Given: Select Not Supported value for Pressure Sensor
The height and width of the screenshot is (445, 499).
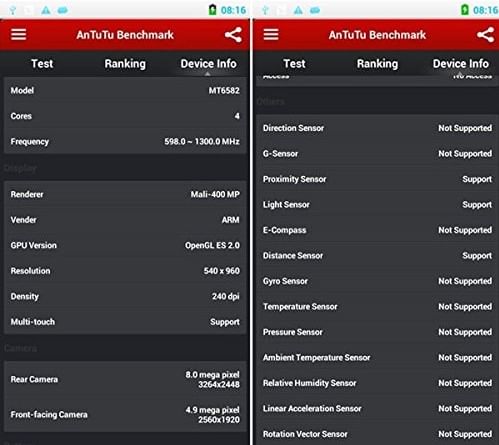Looking at the screenshot, I should click(x=465, y=332).
